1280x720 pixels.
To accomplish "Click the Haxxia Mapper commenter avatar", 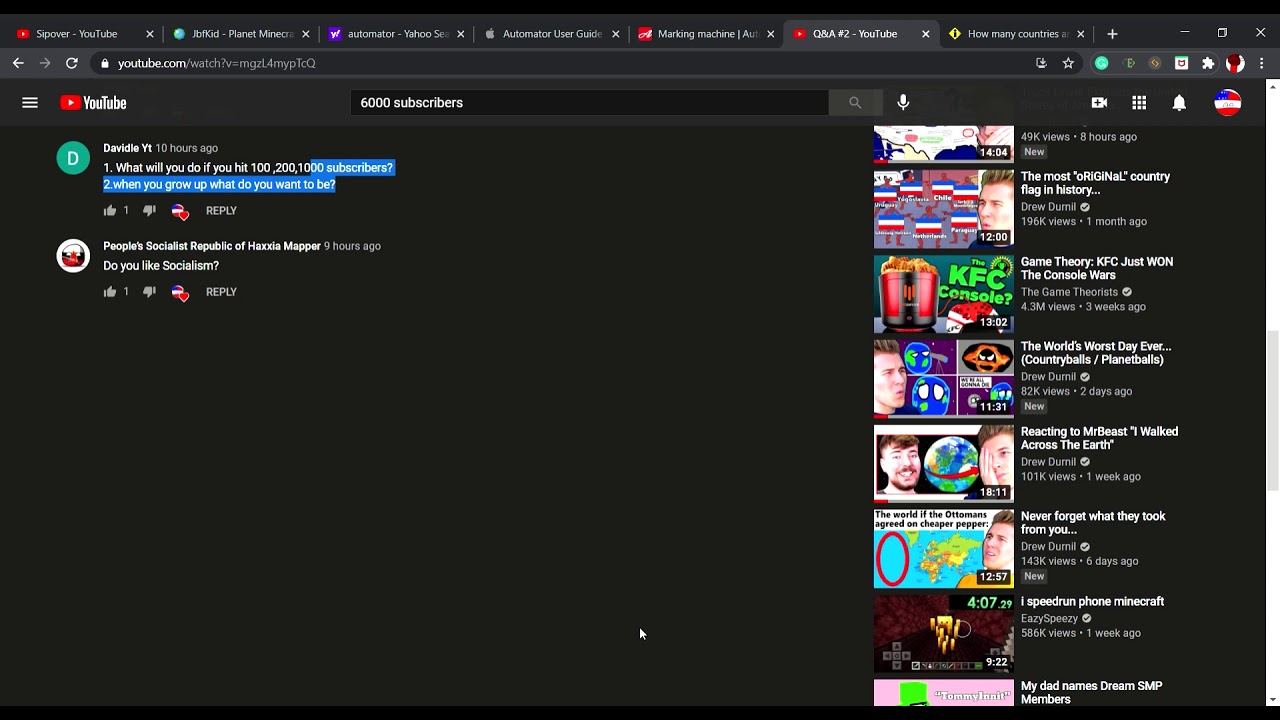I will click(x=73, y=256).
